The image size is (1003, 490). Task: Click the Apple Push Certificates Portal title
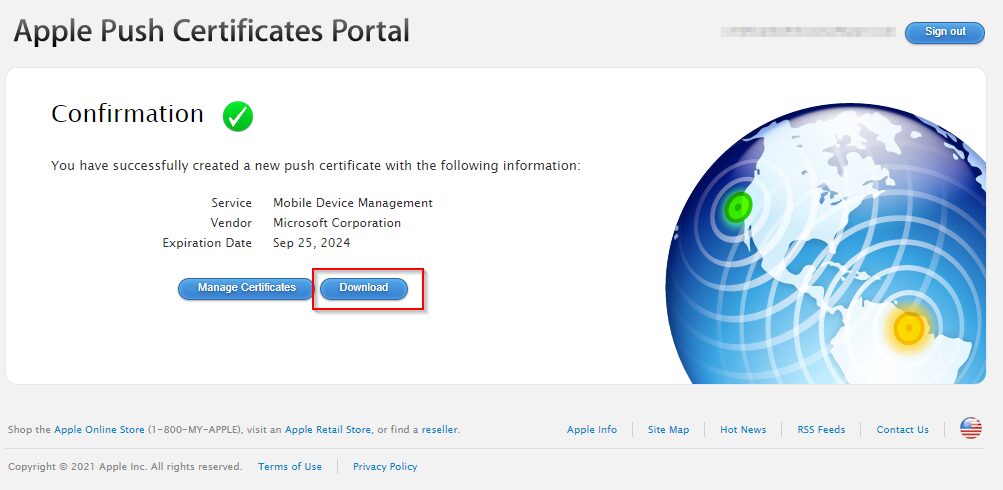(211, 31)
